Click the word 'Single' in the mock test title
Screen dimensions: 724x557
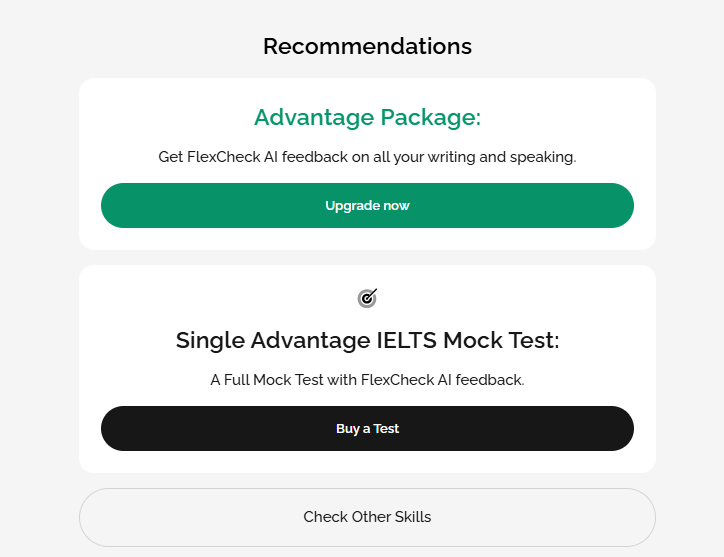point(210,340)
